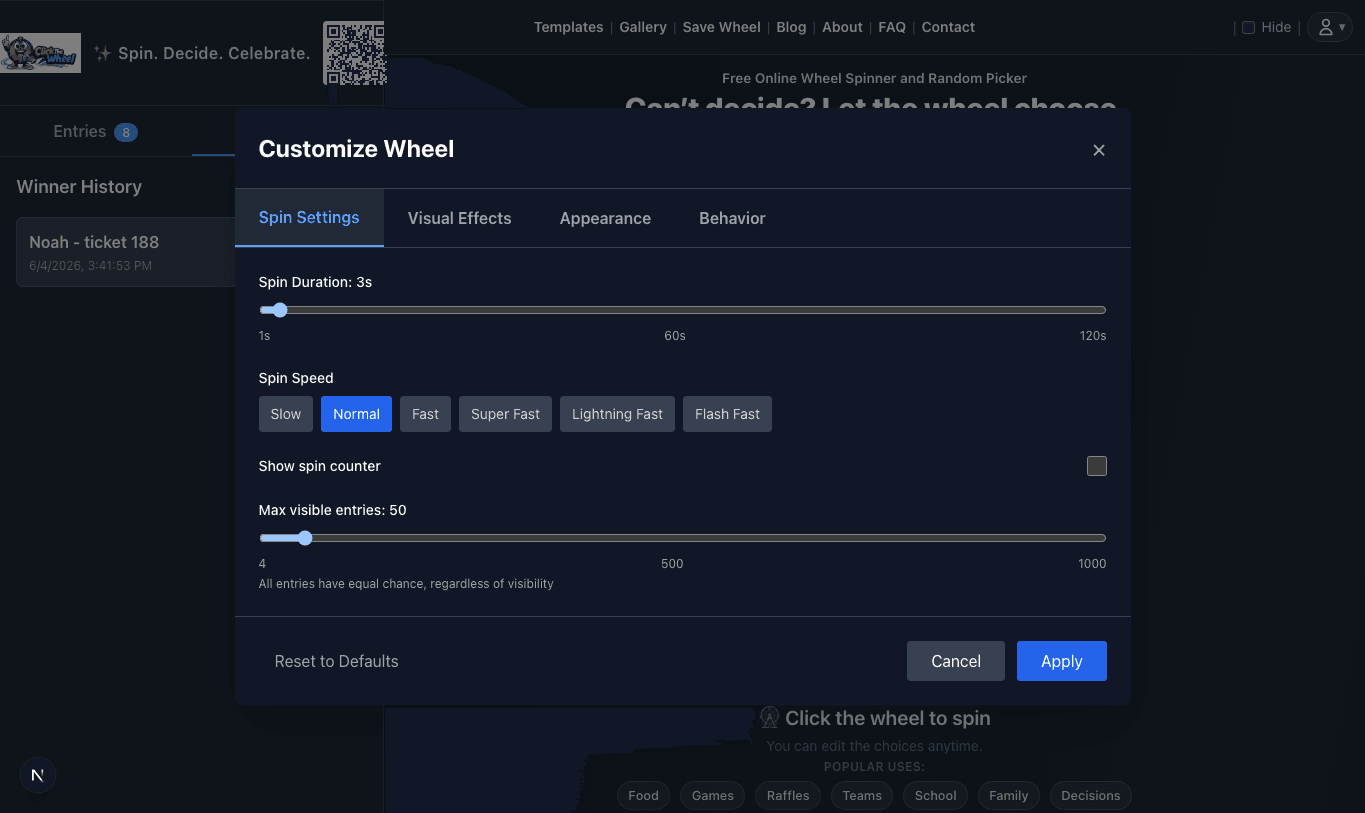Set spin speed to Super Fast
1365x813 pixels.
click(505, 414)
